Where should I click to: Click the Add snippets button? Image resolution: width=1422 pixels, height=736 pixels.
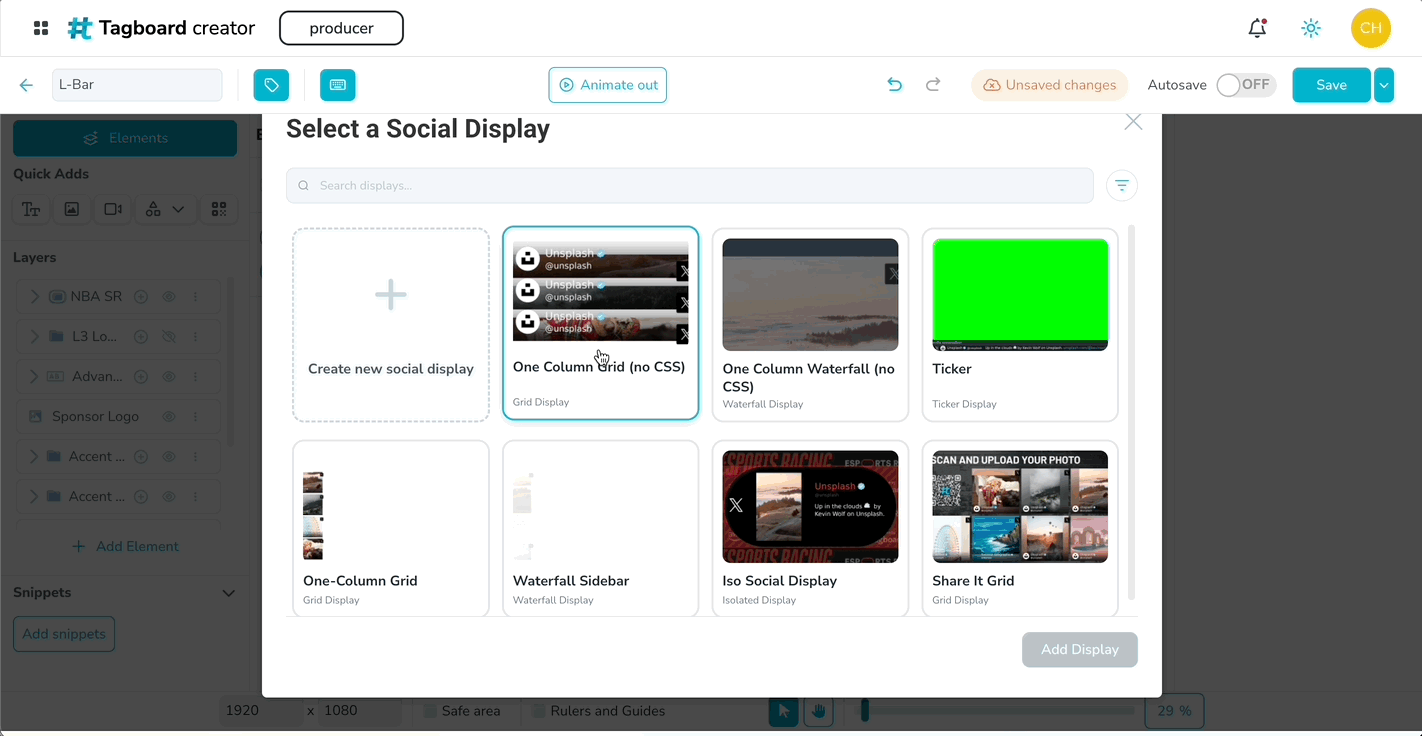[64, 634]
